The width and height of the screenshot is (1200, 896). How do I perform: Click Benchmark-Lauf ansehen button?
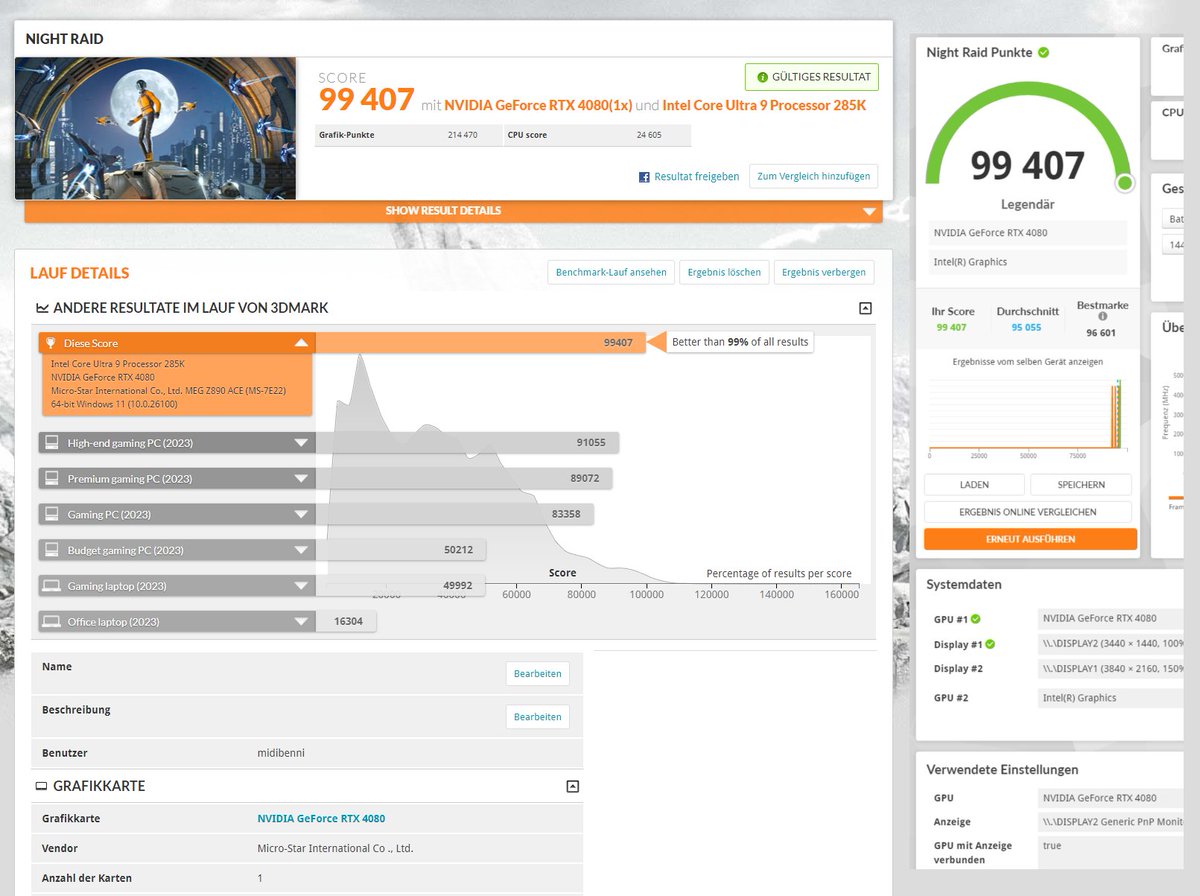click(610, 272)
